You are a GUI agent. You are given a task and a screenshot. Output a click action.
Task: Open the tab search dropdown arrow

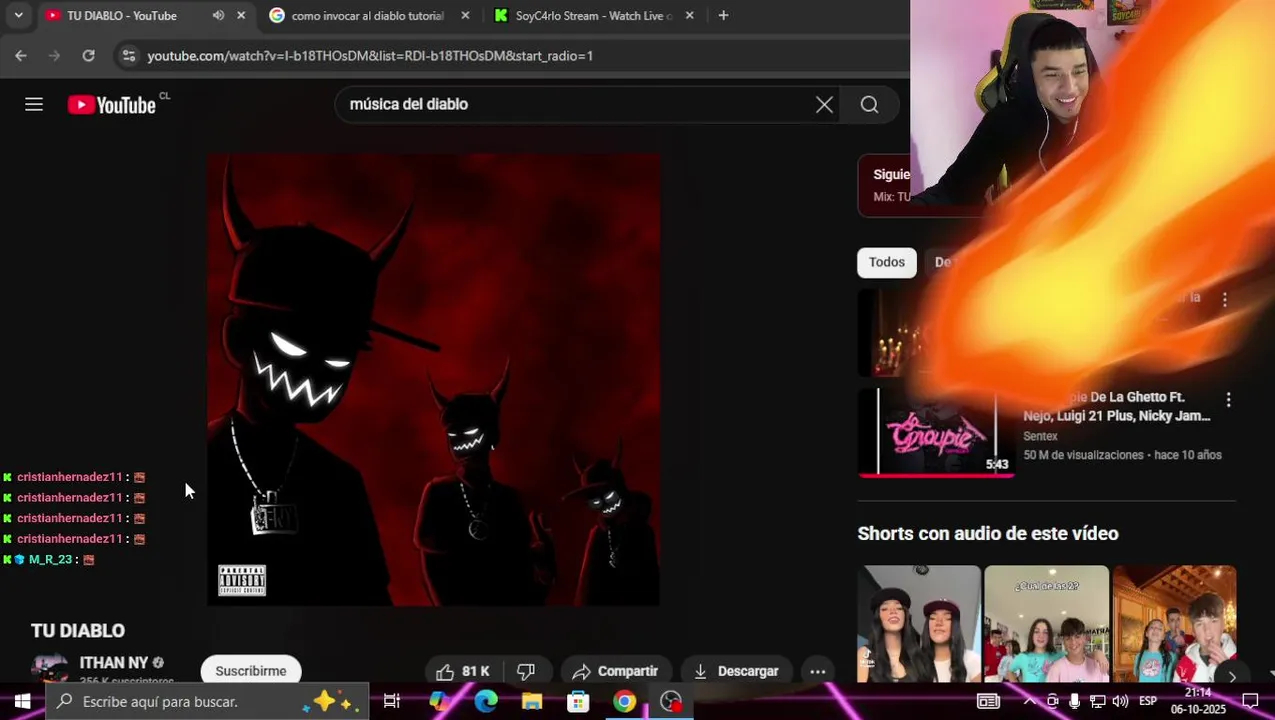pyautogui.click(x=18, y=15)
